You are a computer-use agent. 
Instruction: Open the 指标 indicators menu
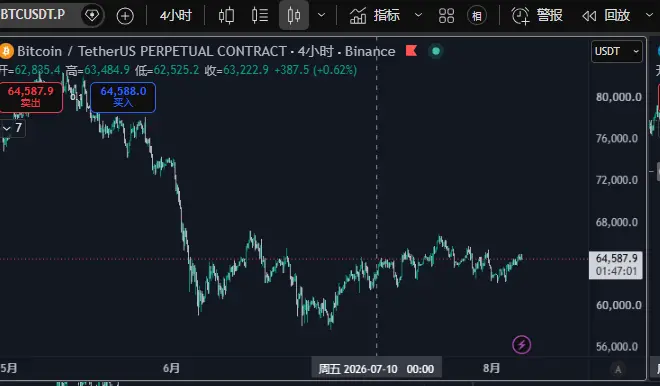click(x=374, y=16)
